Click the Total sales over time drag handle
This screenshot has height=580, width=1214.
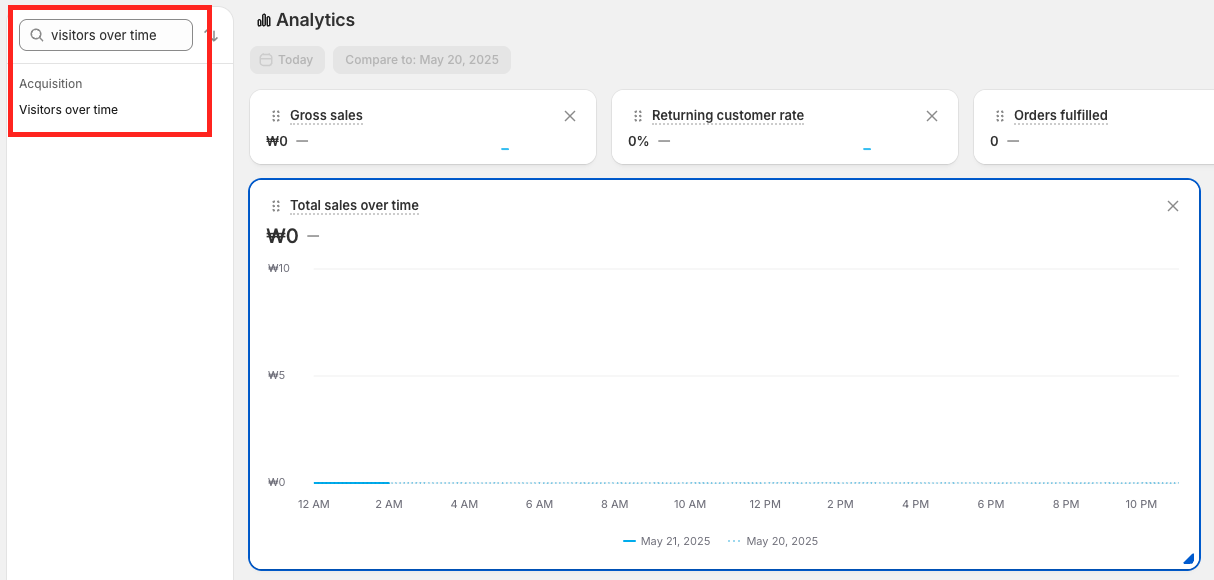pyautogui.click(x=276, y=206)
